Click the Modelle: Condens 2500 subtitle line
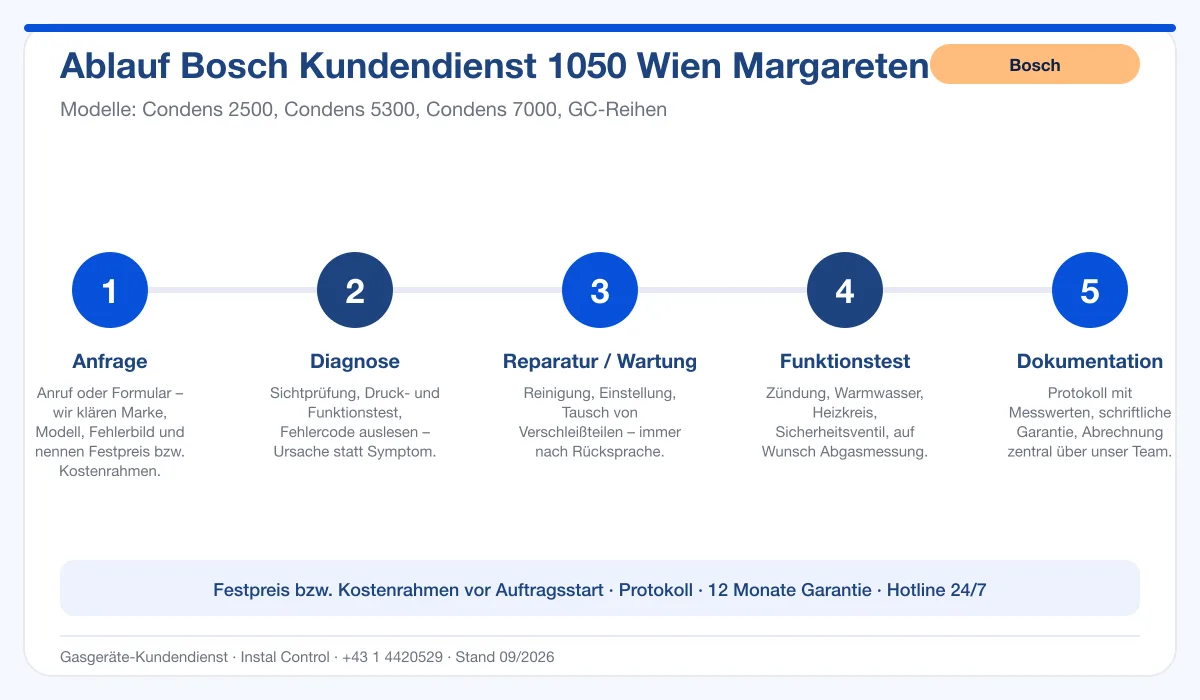Image resolution: width=1200 pixels, height=700 pixels. [363, 109]
